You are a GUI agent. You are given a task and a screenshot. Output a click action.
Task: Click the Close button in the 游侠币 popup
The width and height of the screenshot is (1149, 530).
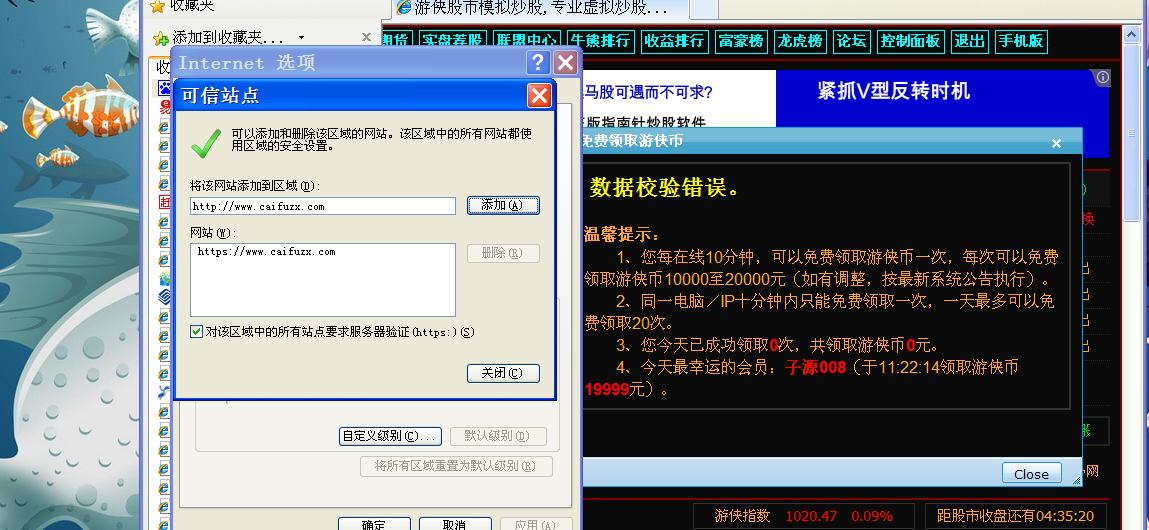tap(1030, 474)
